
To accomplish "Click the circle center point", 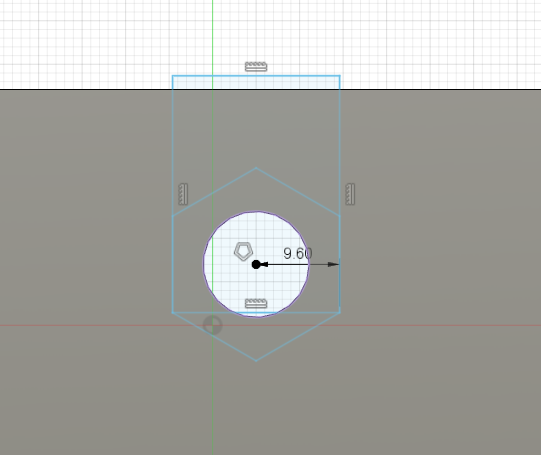I will coord(256,265).
